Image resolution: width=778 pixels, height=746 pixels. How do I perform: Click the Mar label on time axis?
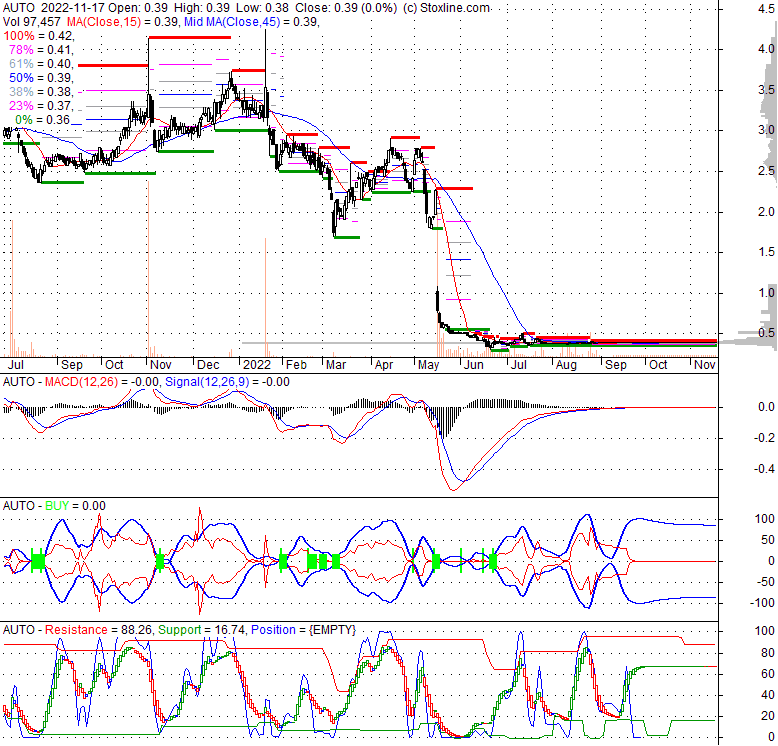[336, 365]
